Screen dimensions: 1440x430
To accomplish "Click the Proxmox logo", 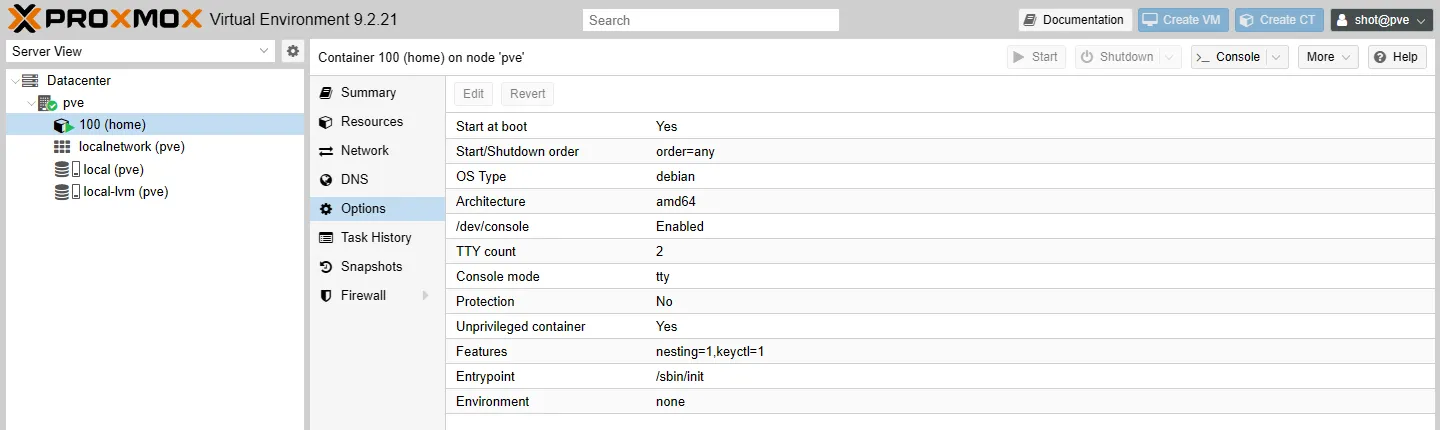I will click(104, 19).
